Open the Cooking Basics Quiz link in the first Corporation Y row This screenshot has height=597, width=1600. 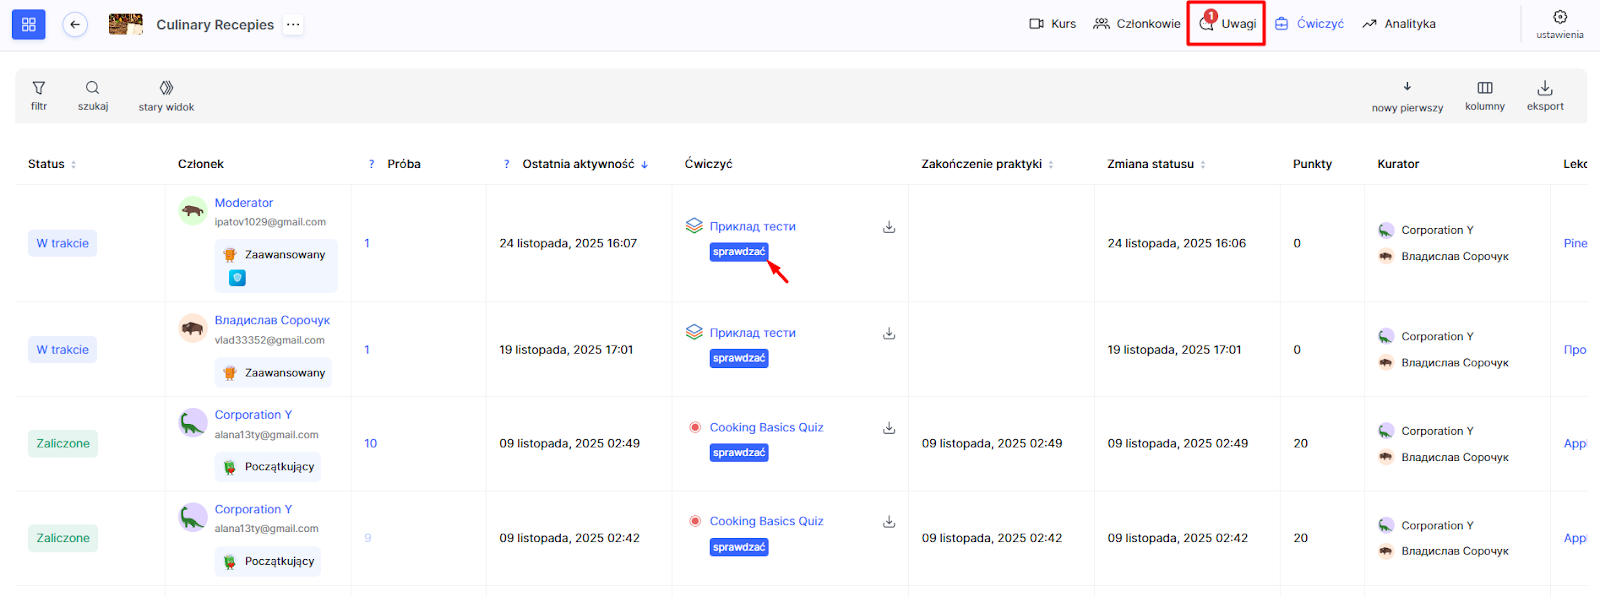766,427
